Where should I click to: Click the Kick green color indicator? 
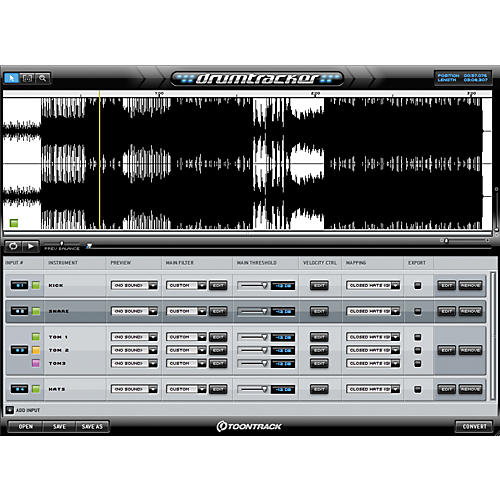coord(36,285)
